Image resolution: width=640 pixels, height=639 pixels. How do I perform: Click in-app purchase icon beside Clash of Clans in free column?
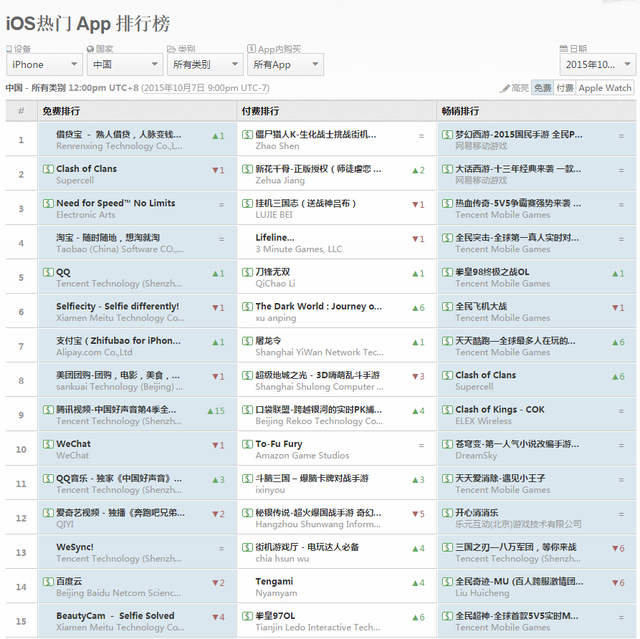point(48,169)
